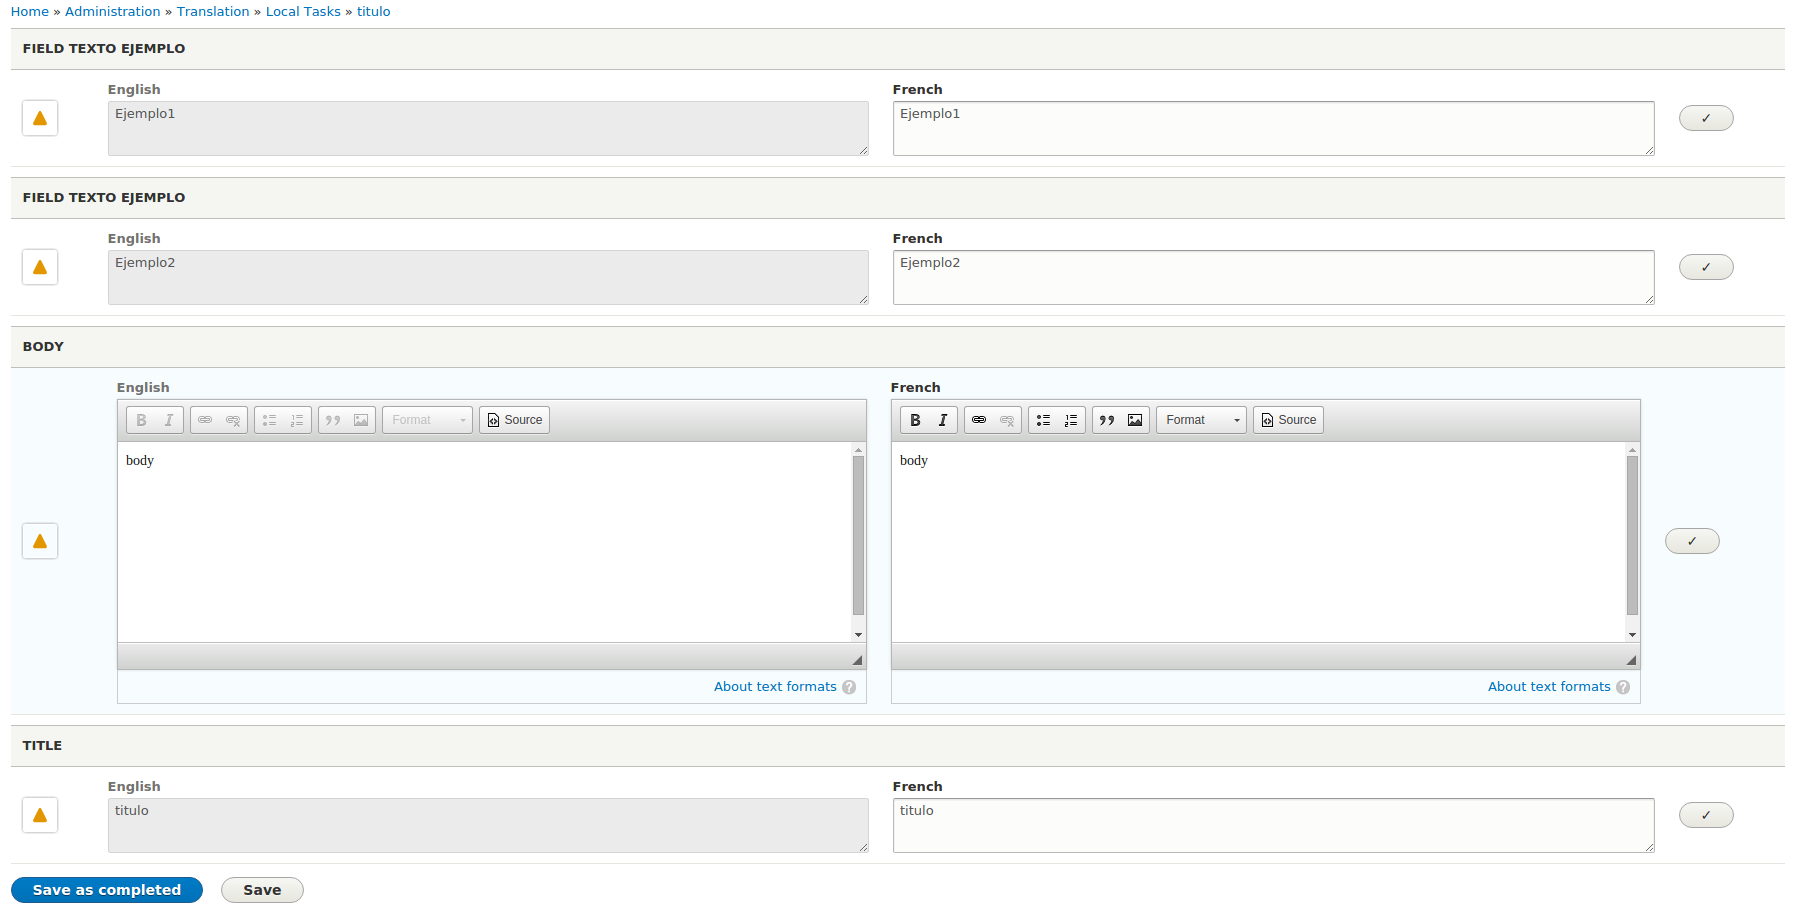Insert a link in the English Body editor
The height and width of the screenshot is (921, 1800).
click(x=205, y=419)
